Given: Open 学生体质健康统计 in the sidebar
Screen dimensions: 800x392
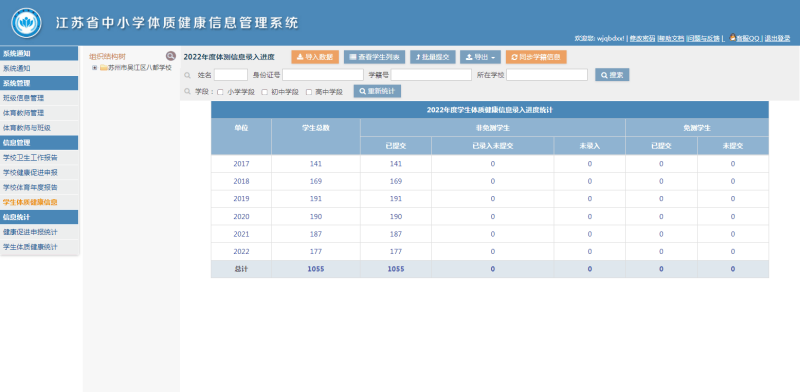Looking at the screenshot, I should tap(39, 247).
